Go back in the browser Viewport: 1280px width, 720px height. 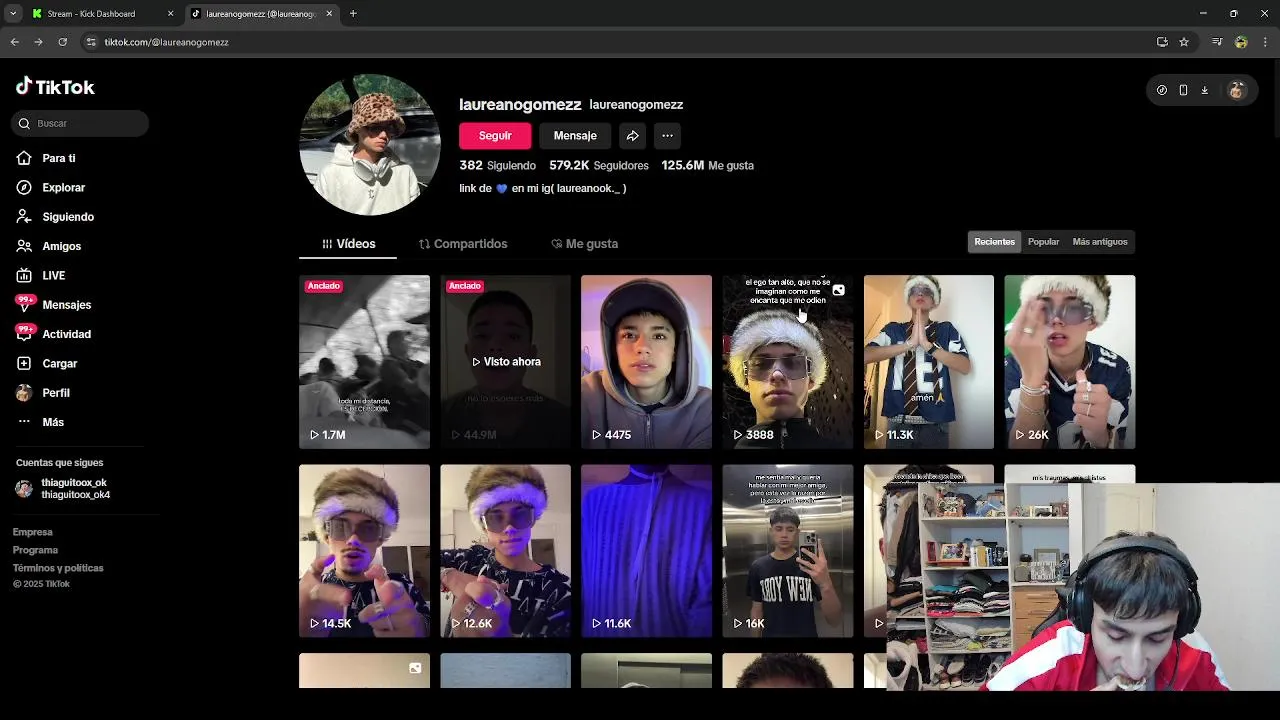15,42
